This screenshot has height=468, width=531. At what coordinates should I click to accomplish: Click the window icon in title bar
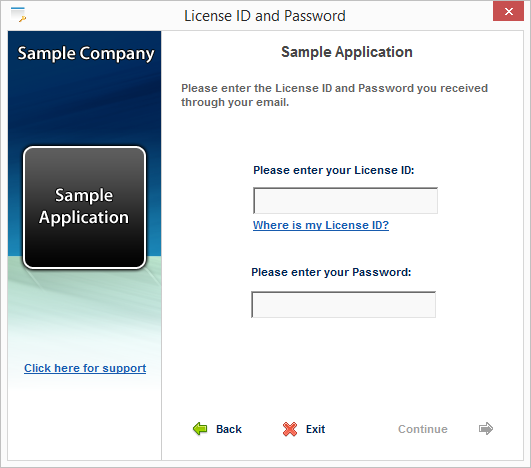point(18,15)
